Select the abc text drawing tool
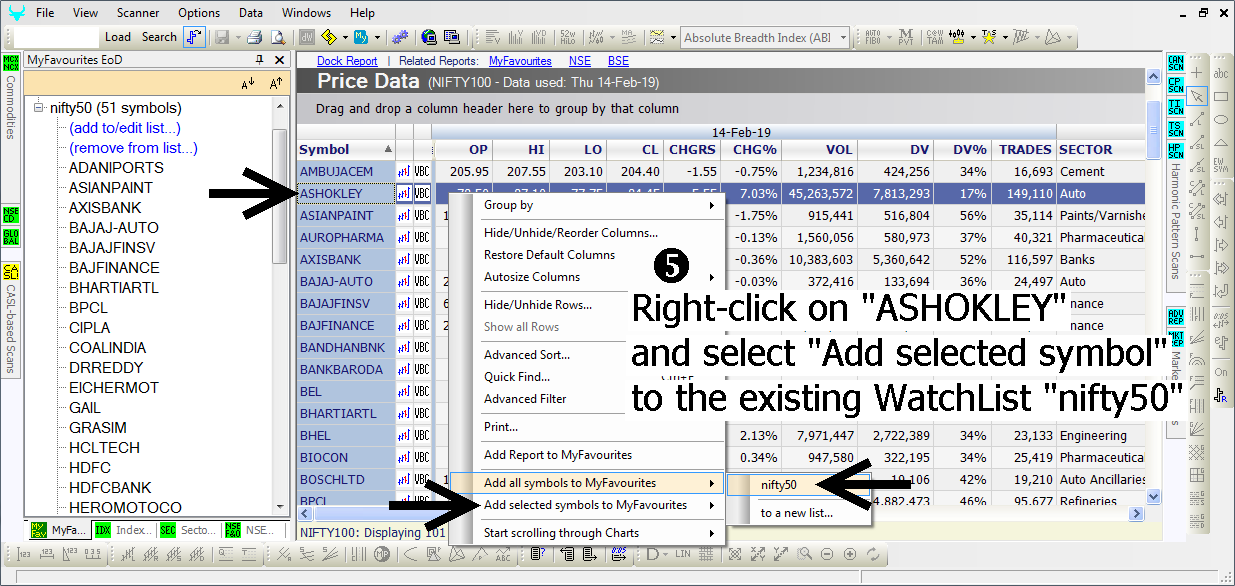 [x=1220, y=73]
